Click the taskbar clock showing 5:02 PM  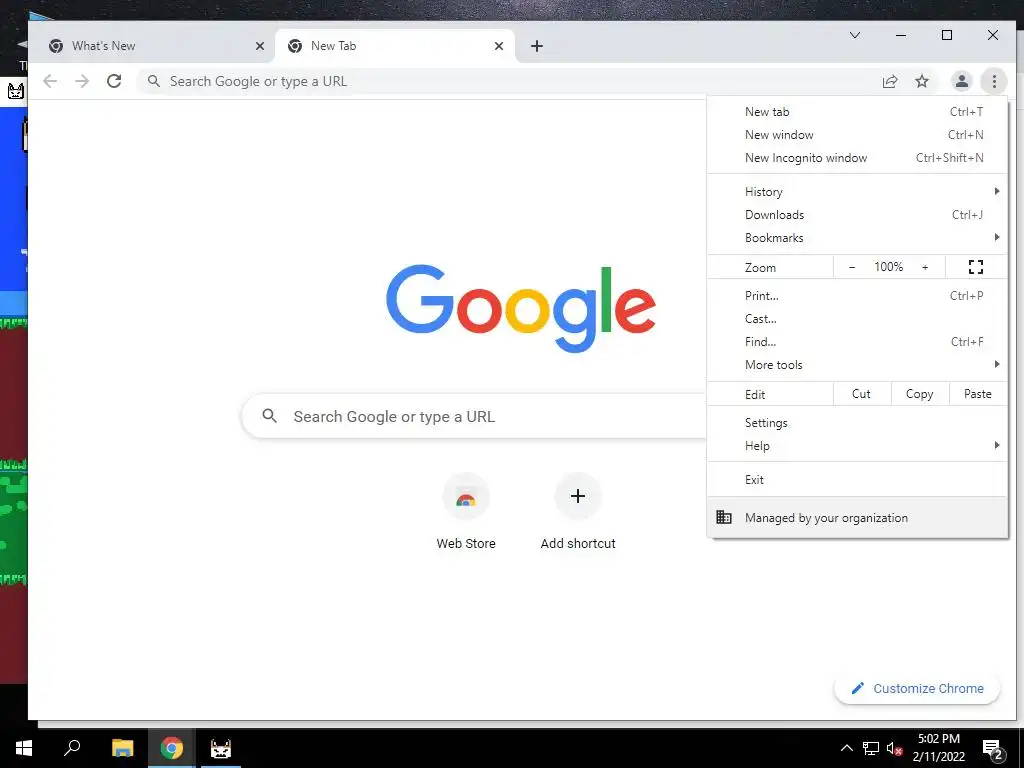[938, 748]
